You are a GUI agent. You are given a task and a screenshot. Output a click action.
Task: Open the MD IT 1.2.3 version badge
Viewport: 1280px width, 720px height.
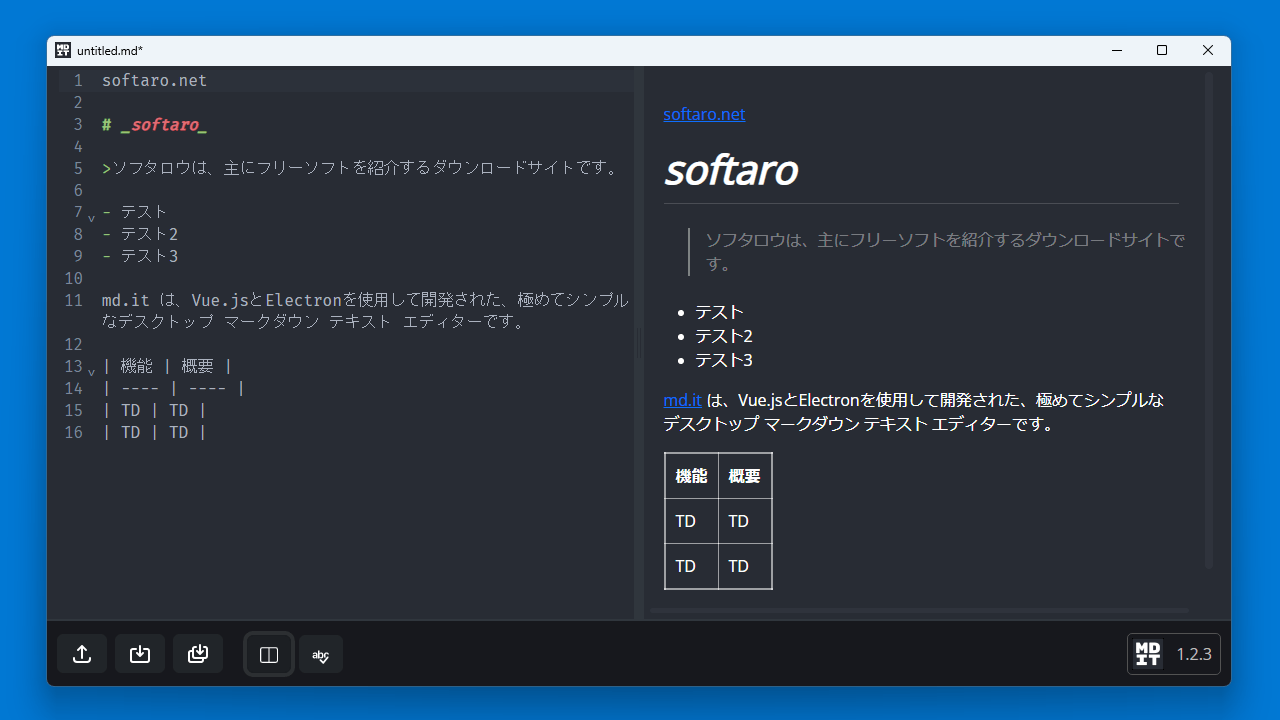pos(1174,654)
